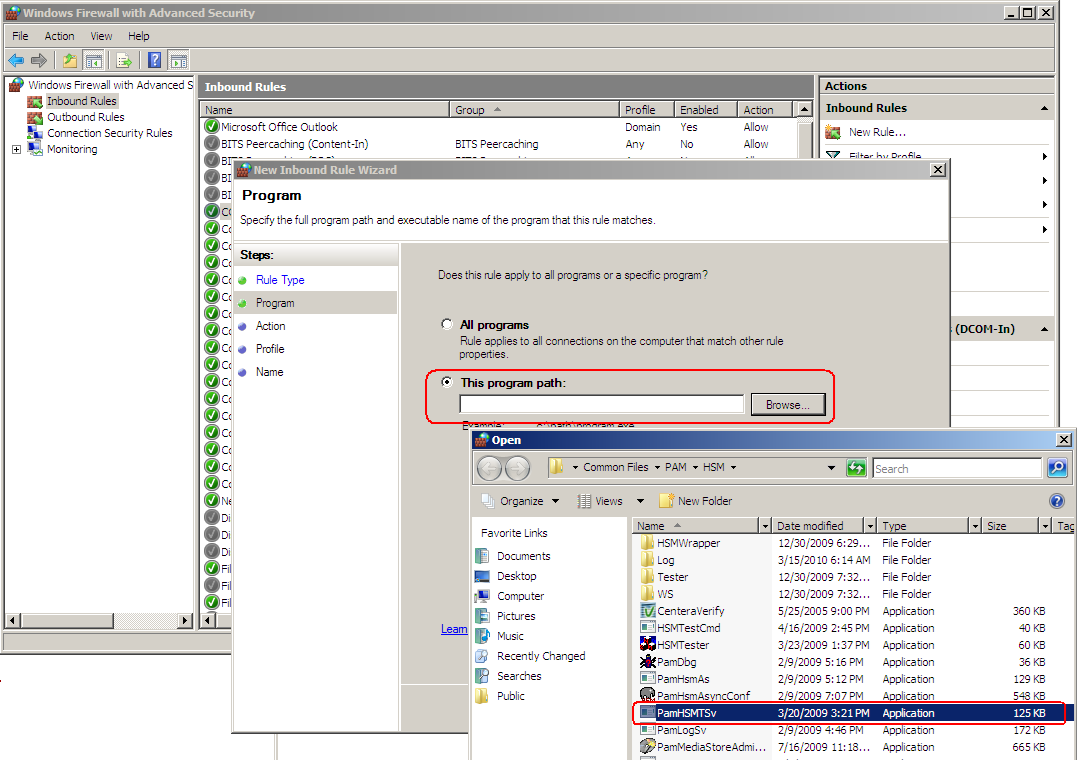Click the program path text field
This screenshot has height=764, width=1079.
[601, 404]
